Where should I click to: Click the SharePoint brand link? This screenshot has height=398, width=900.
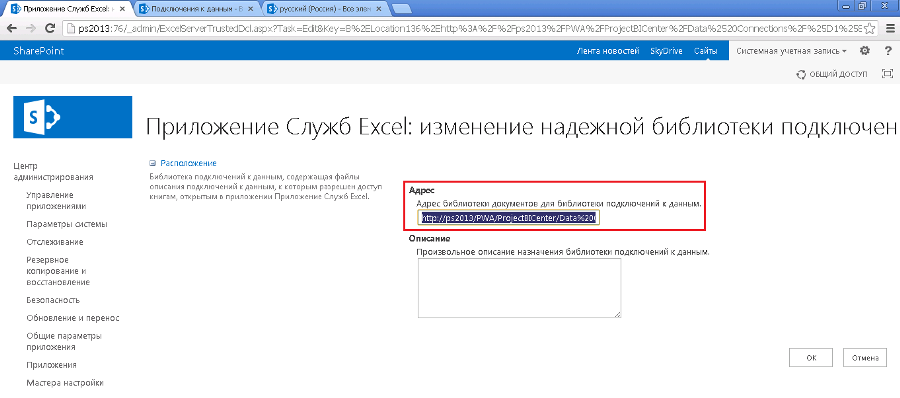coord(38,51)
